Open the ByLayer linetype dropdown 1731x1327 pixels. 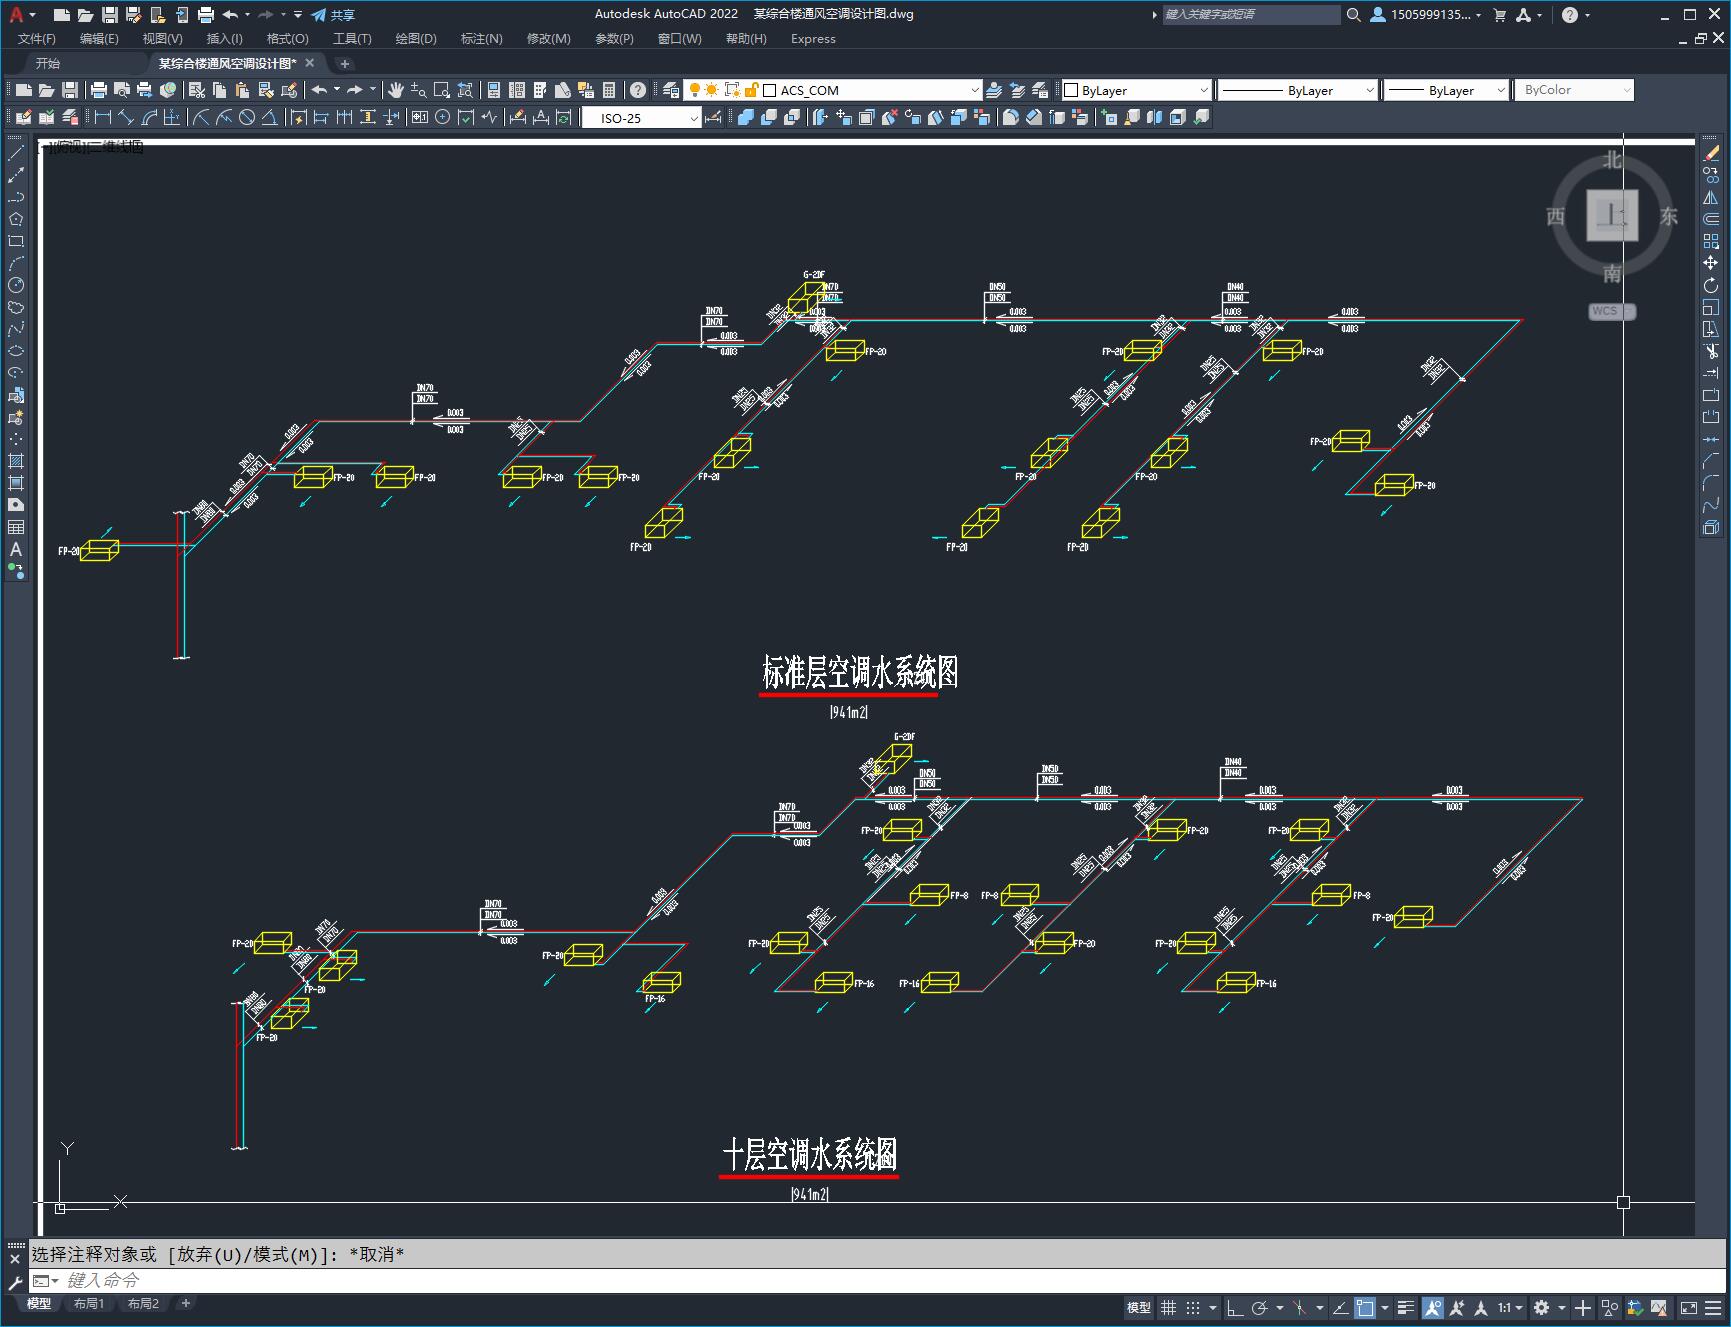1298,90
